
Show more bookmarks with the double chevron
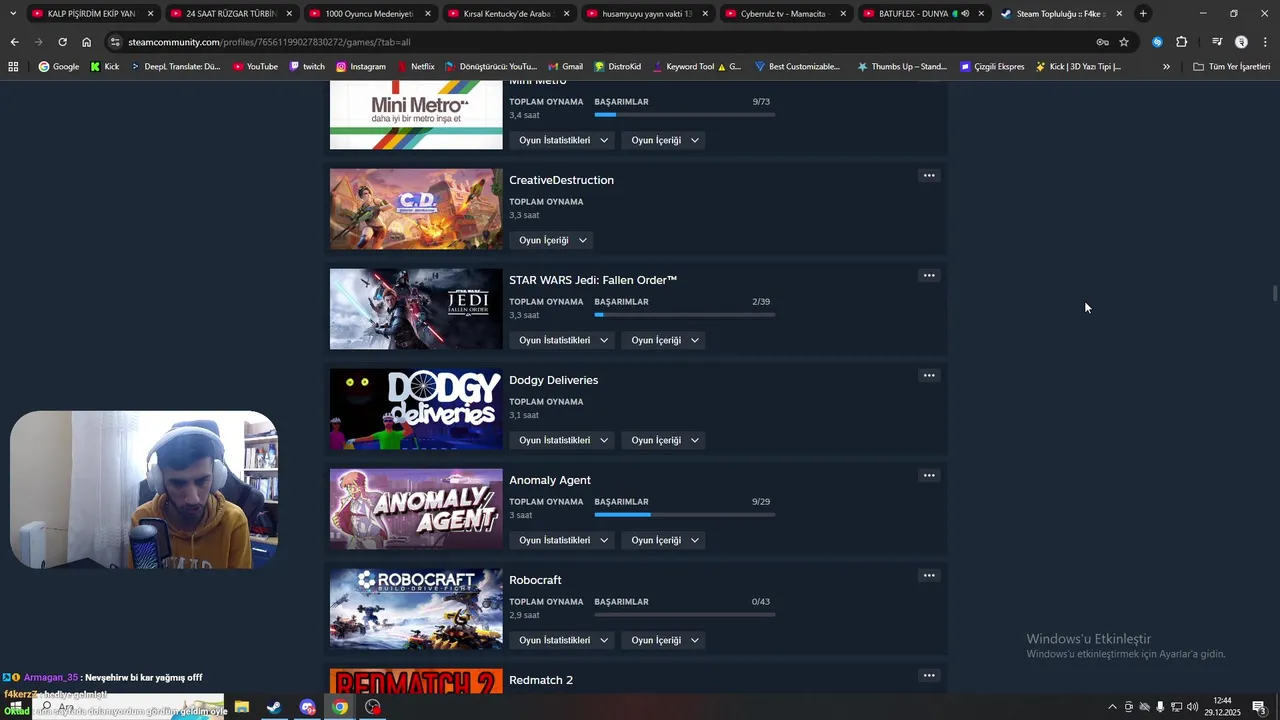tap(1166, 67)
